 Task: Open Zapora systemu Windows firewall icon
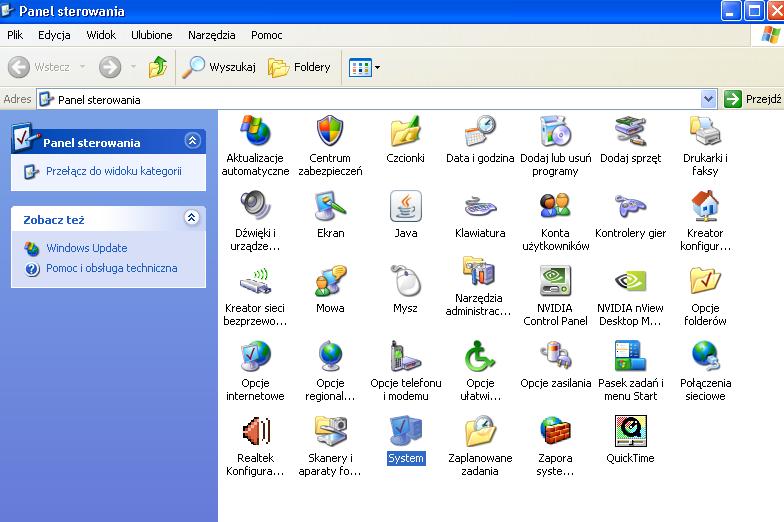pyautogui.click(x=555, y=431)
